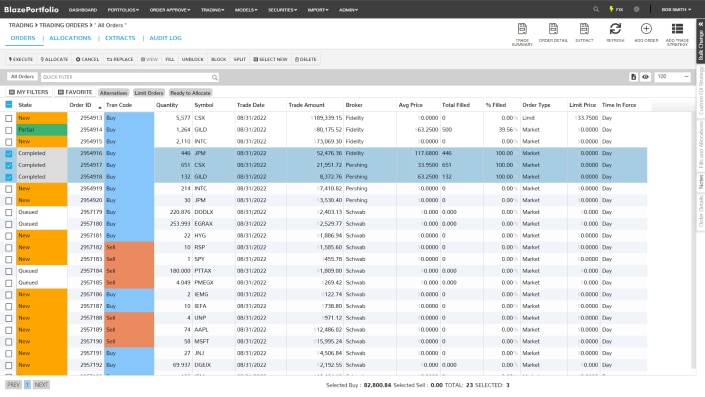The width and height of the screenshot is (705, 397).
Task: Click the Select New toolbar button
Action: click(x=270, y=59)
